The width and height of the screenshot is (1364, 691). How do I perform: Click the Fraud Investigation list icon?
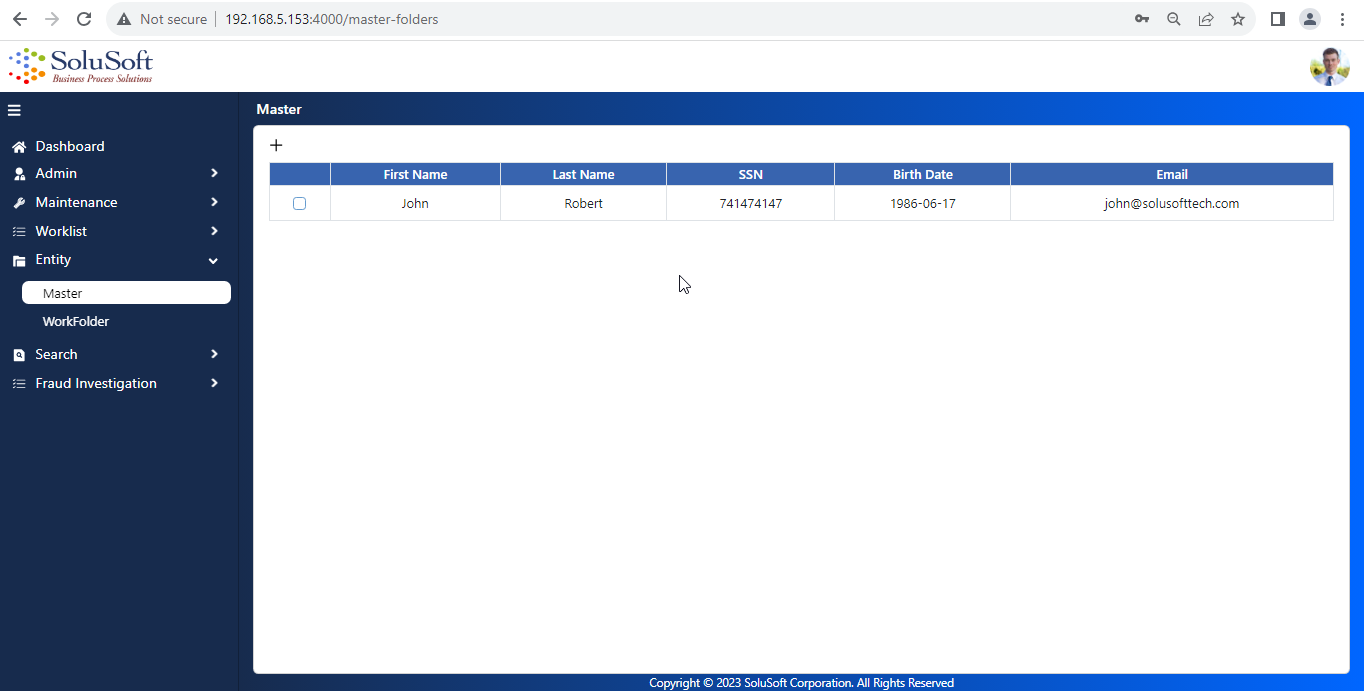[18, 384]
